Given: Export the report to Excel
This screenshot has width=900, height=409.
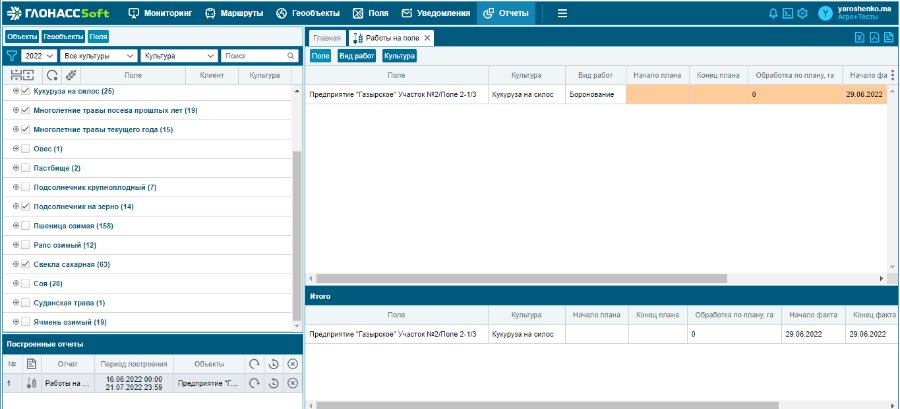Looking at the screenshot, I should [859, 38].
